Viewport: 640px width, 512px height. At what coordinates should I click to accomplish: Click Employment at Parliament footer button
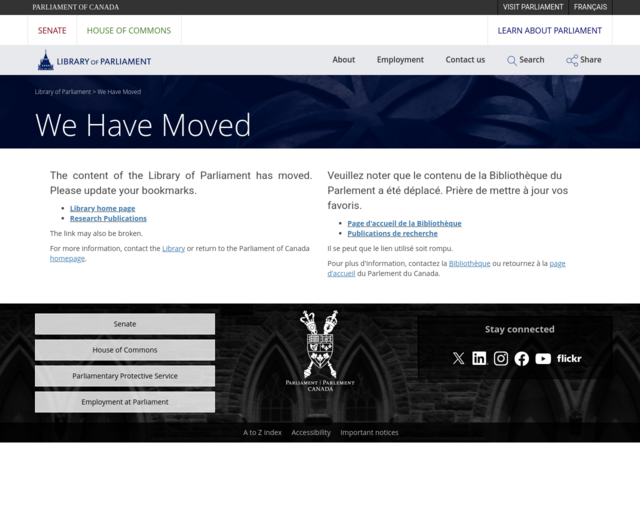click(125, 402)
